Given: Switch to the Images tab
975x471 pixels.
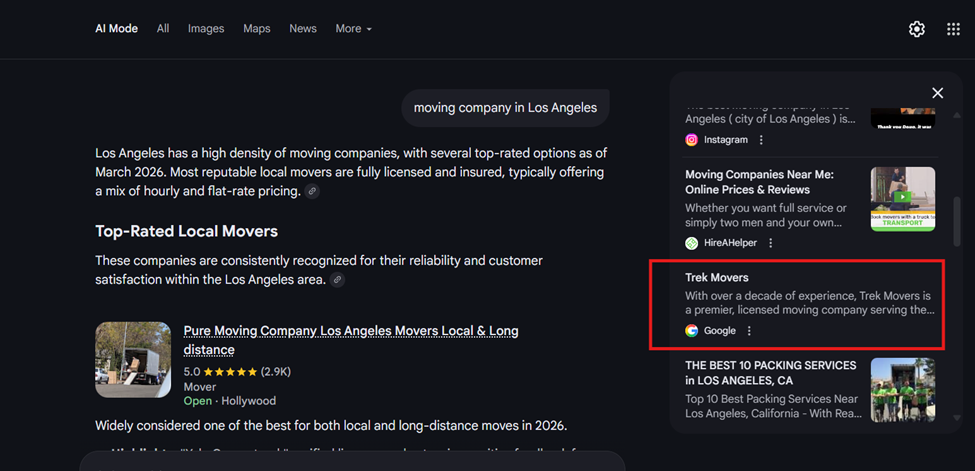Looking at the screenshot, I should (206, 29).
